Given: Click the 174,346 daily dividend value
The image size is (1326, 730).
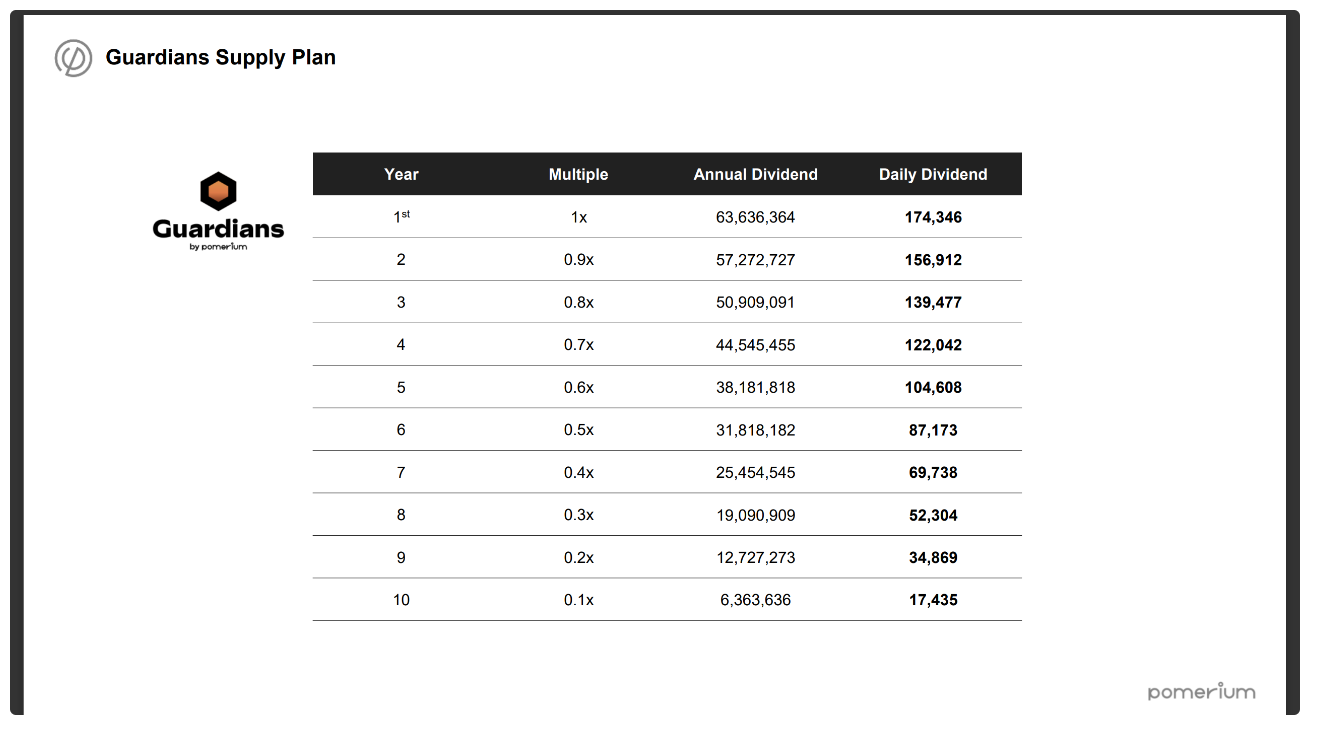Looking at the screenshot, I should (933, 217).
